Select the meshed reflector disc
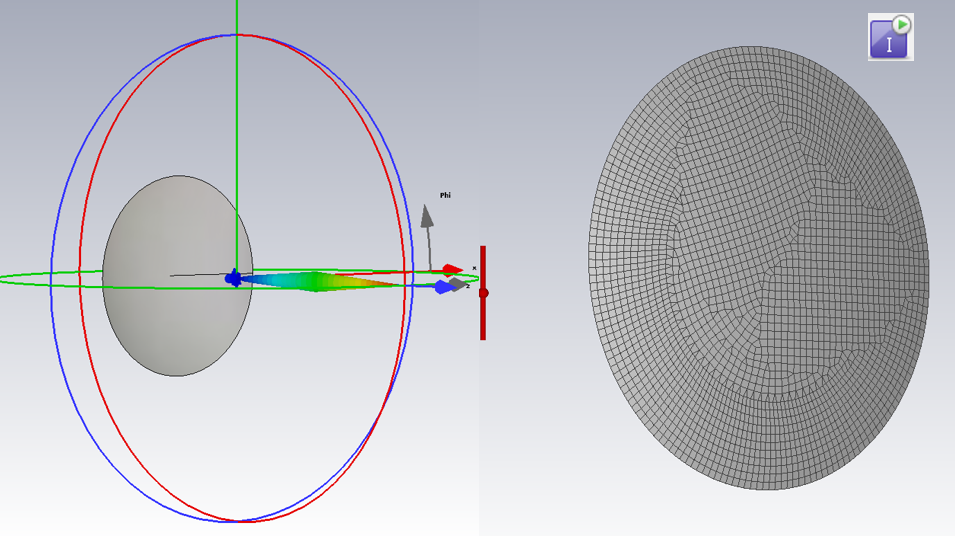 [x=758, y=268]
